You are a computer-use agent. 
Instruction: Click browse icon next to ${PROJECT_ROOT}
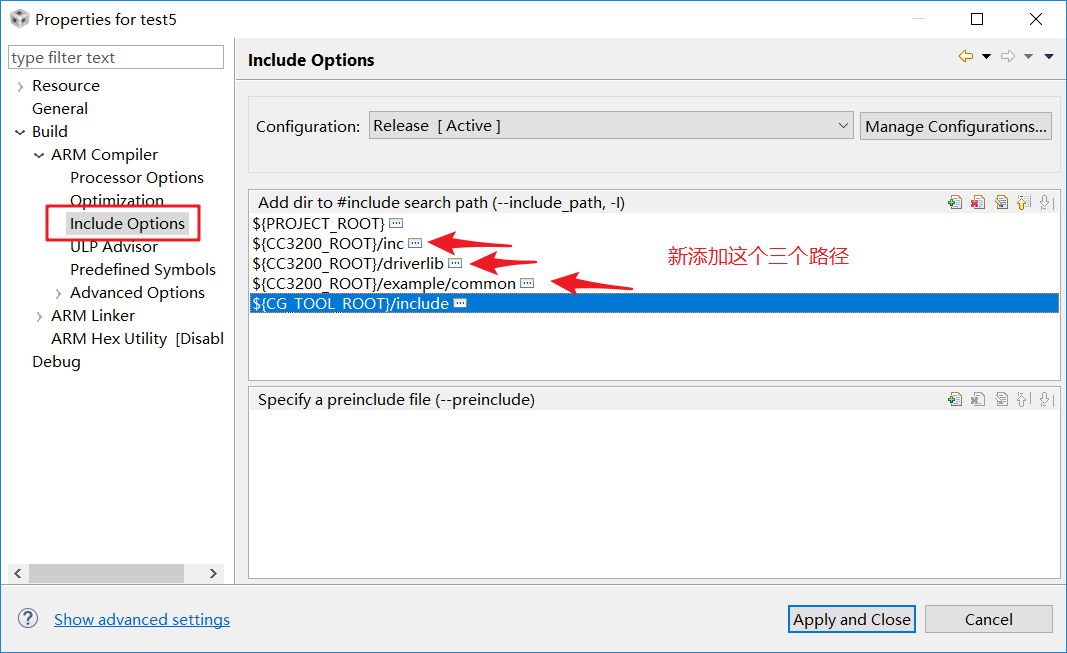click(396, 223)
